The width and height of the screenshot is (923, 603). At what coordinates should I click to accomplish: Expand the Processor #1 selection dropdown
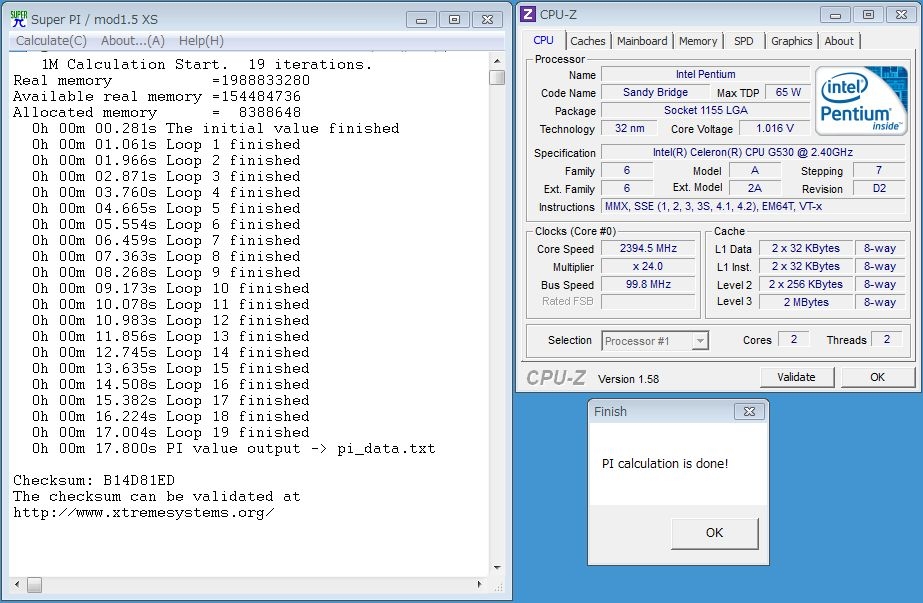[699, 341]
